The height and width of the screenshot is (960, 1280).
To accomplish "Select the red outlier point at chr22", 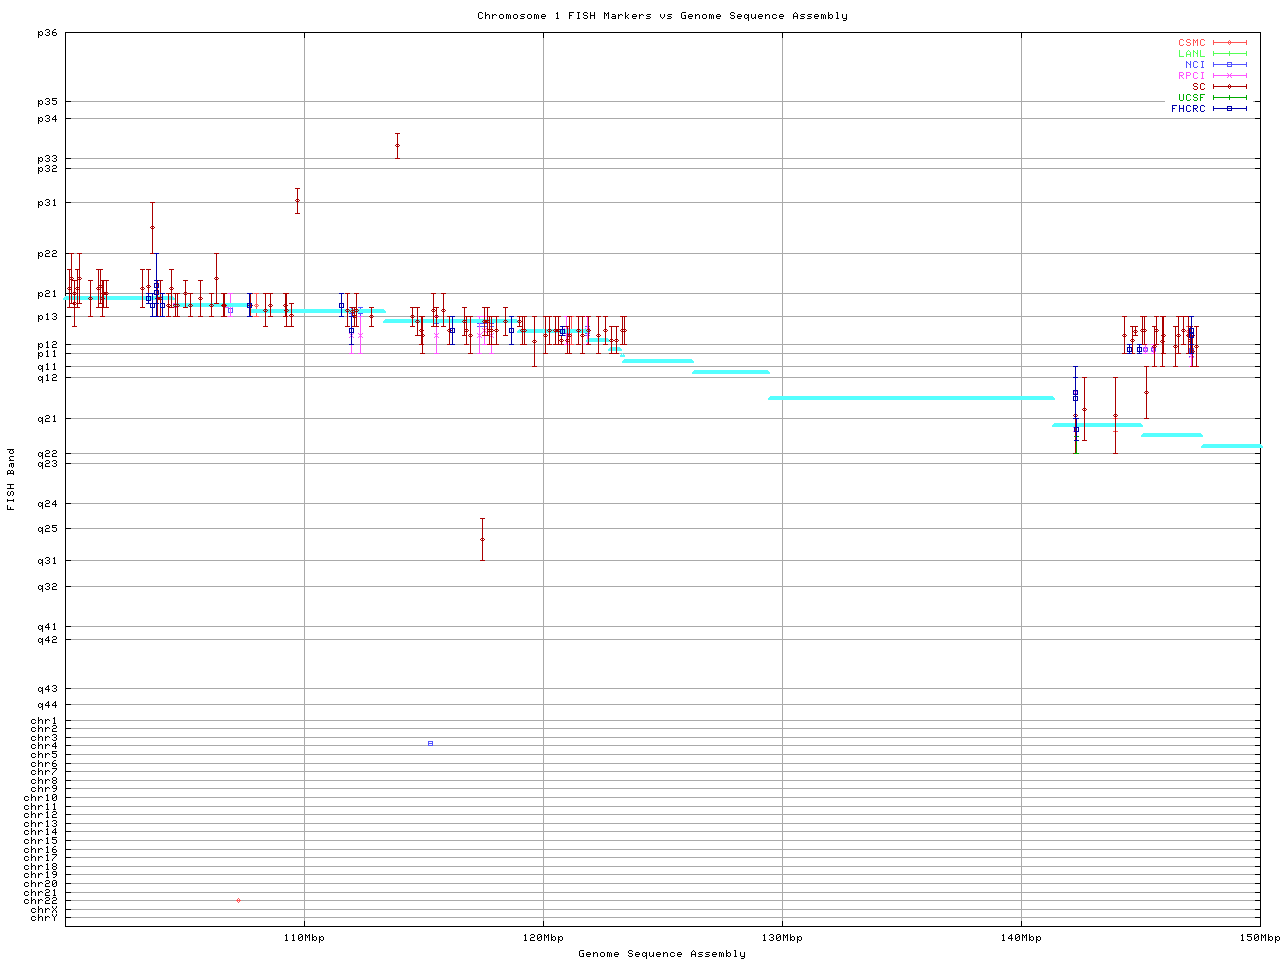I will tap(238, 901).
